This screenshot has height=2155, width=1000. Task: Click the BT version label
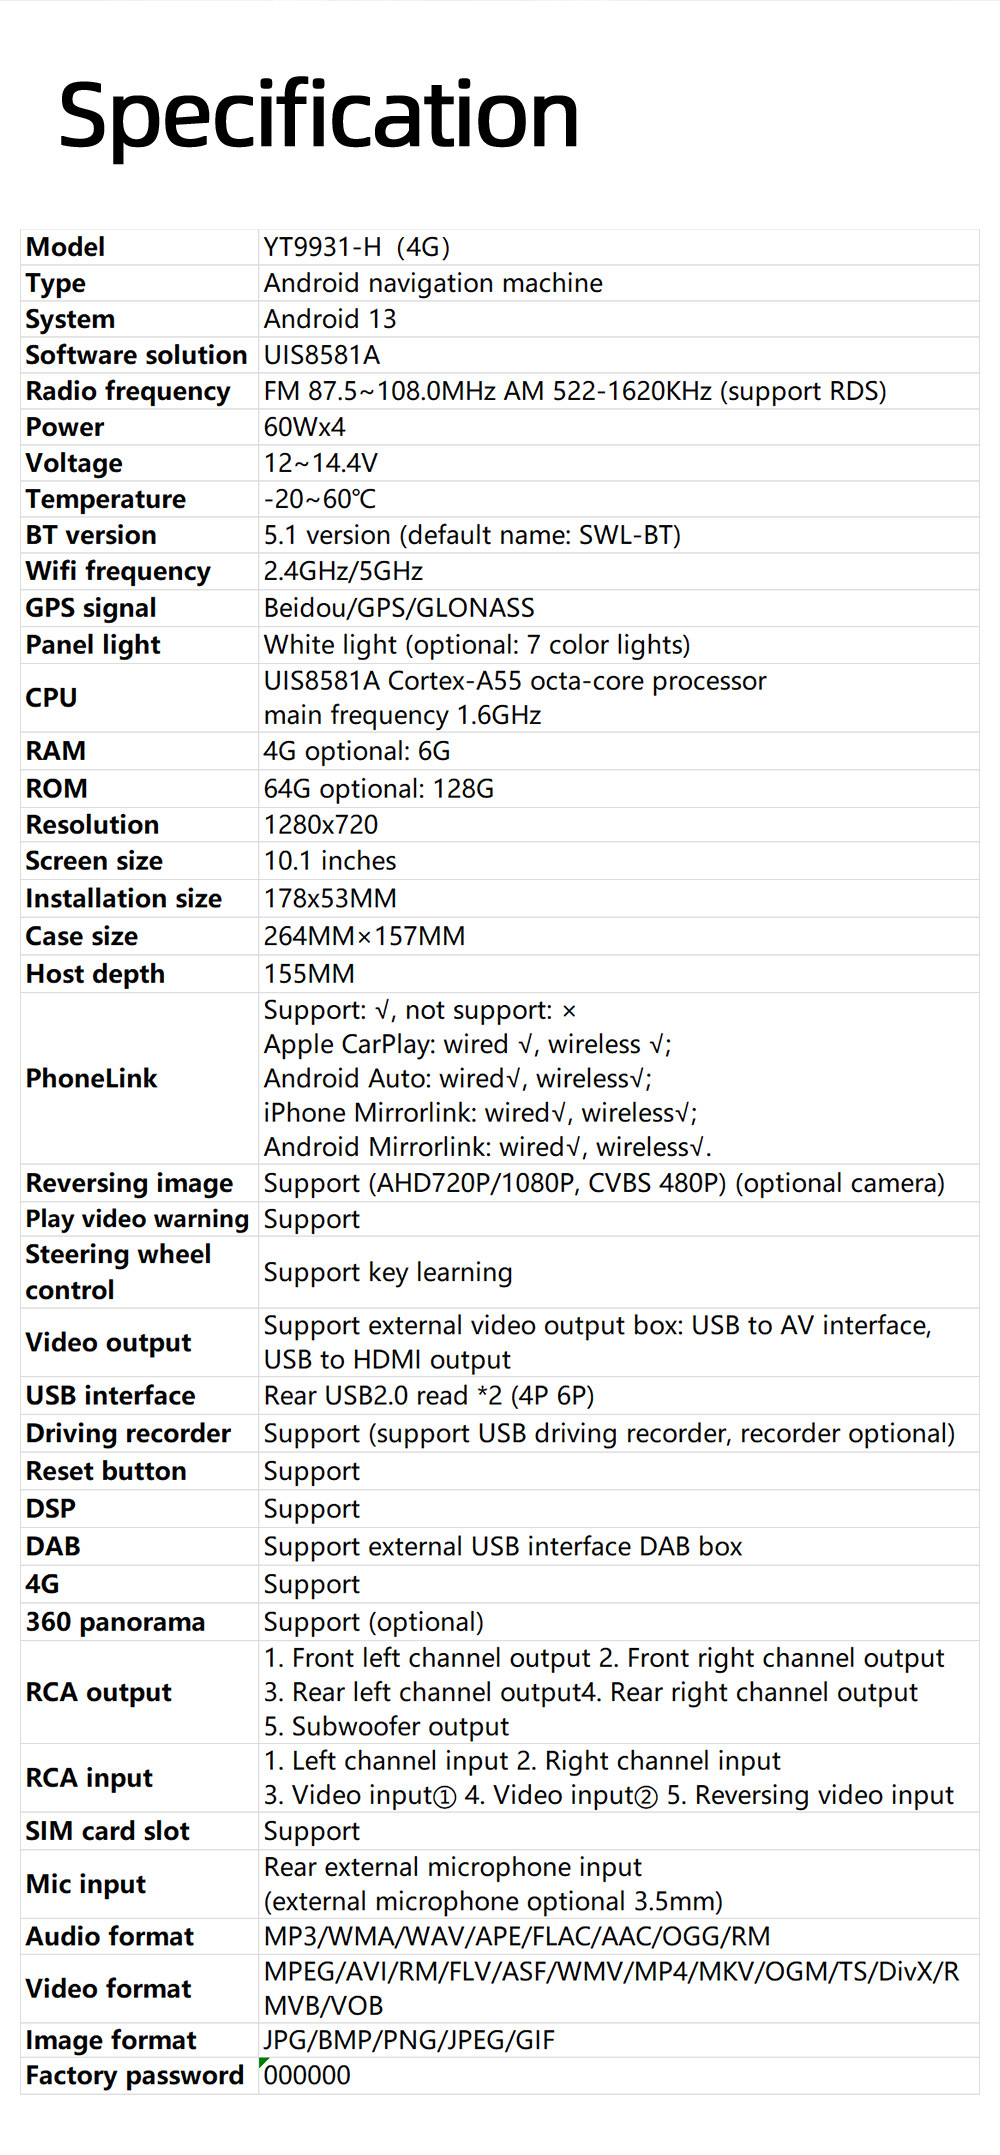point(91,535)
